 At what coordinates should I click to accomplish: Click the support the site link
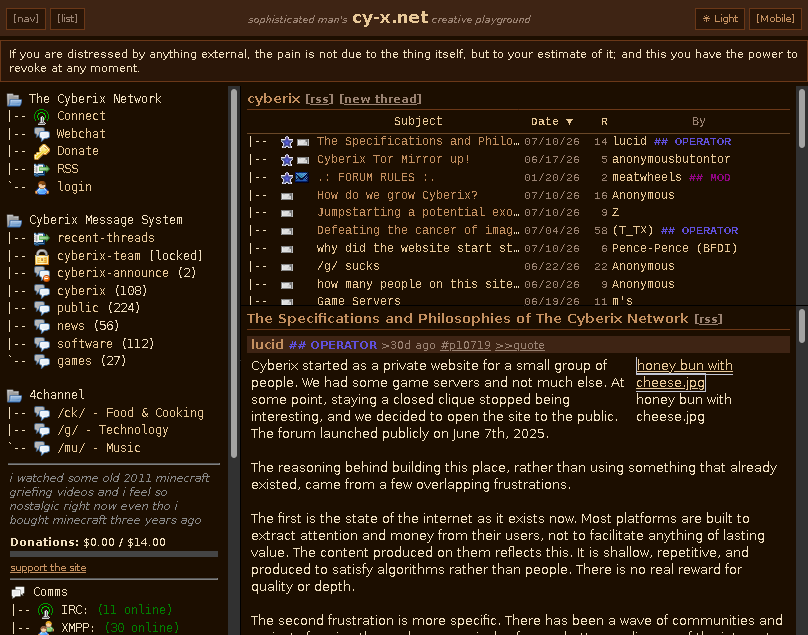tap(48, 568)
